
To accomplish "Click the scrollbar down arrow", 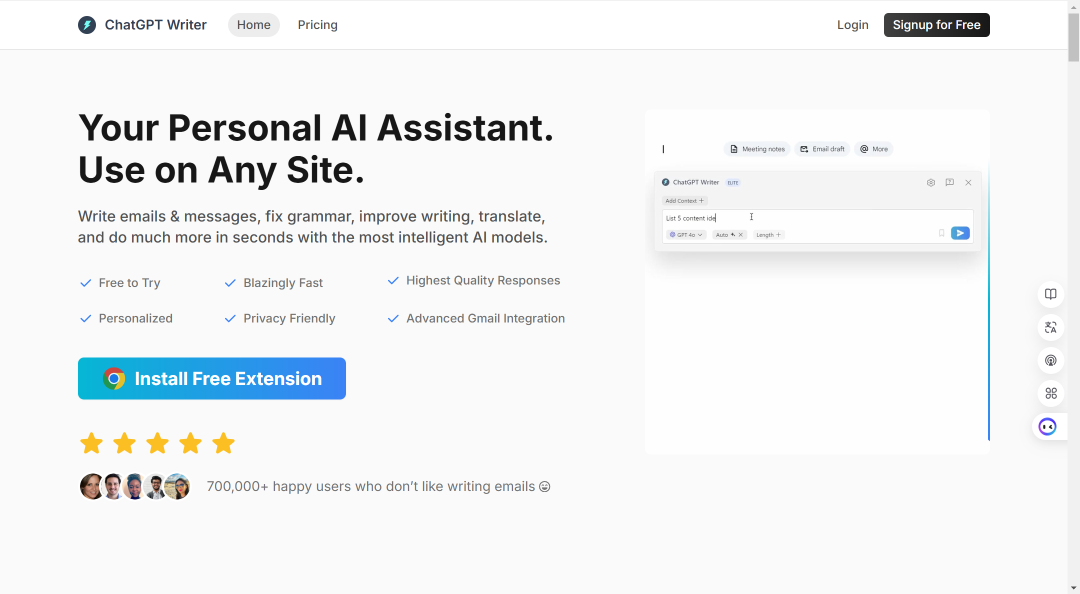I will (1074, 588).
